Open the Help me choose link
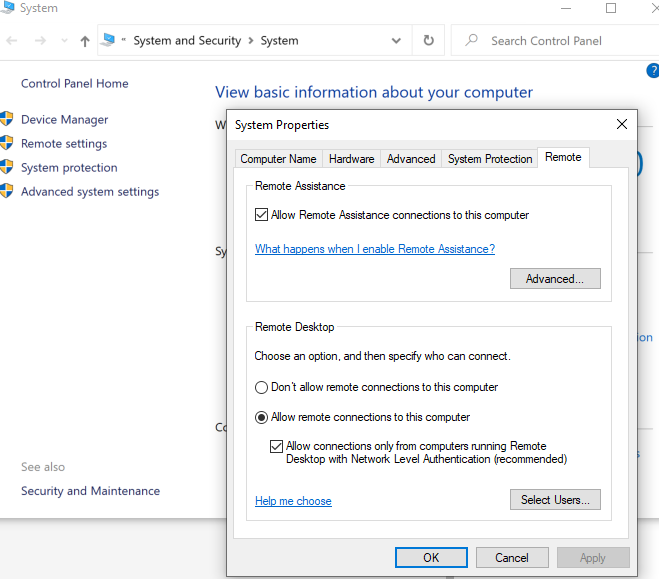The width and height of the screenshot is (659, 579). click(x=293, y=501)
